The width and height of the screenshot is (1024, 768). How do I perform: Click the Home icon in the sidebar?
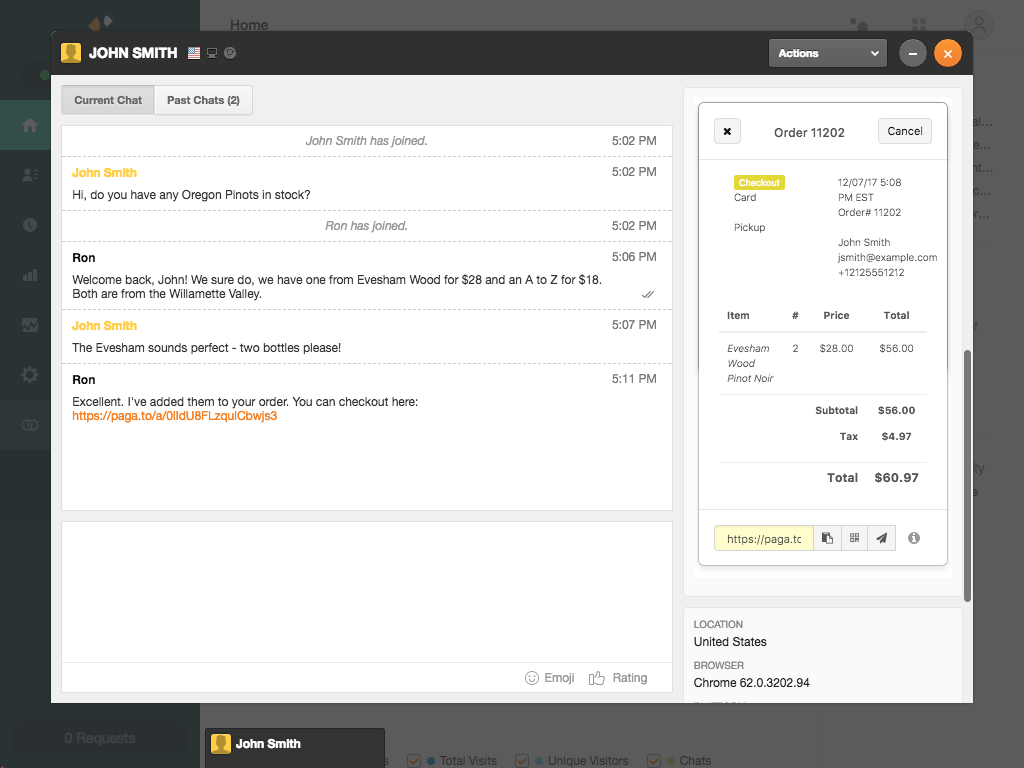coord(29,125)
